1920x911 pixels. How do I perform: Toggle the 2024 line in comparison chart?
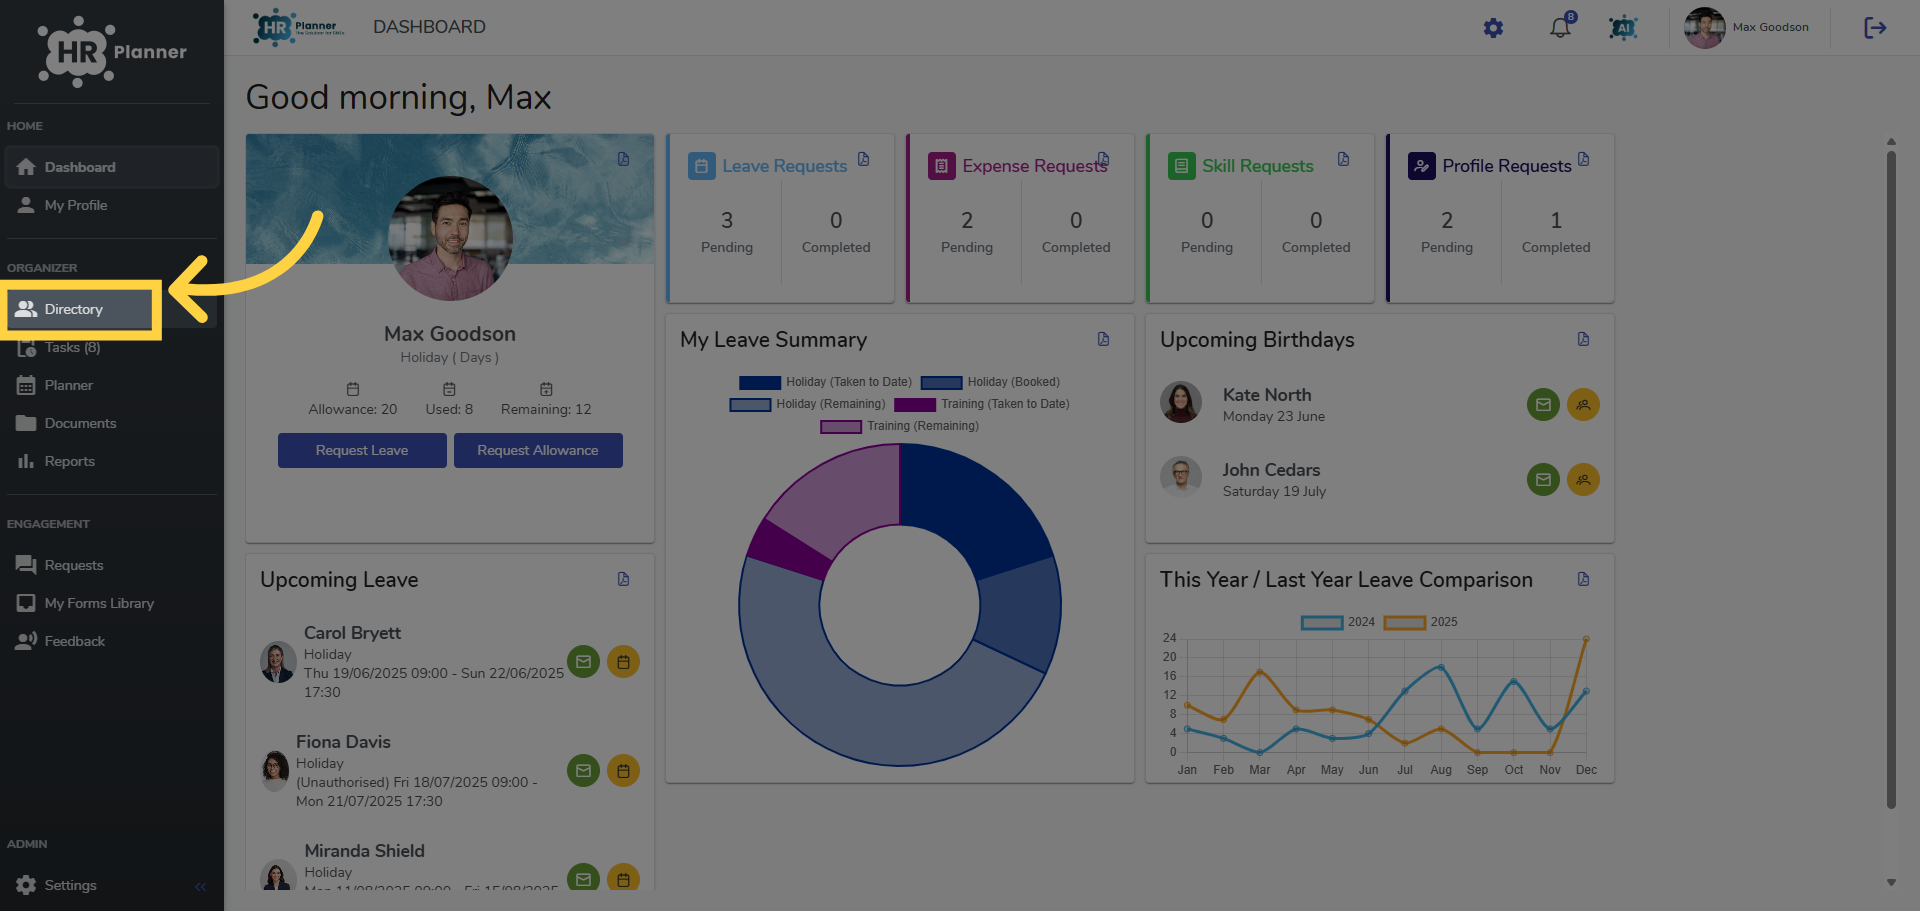(1338, 622)
